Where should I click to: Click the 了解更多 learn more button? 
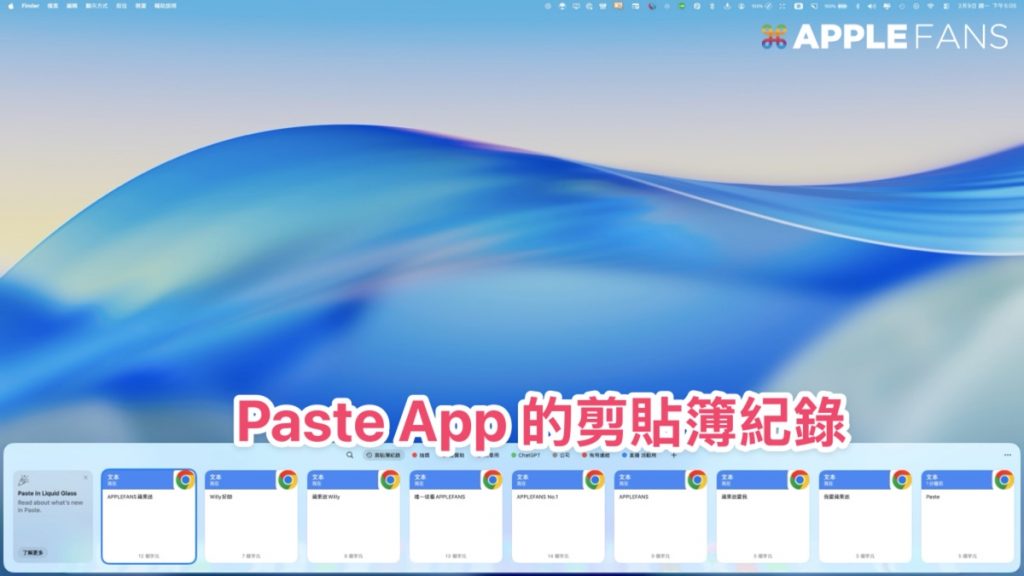(33, 551)
